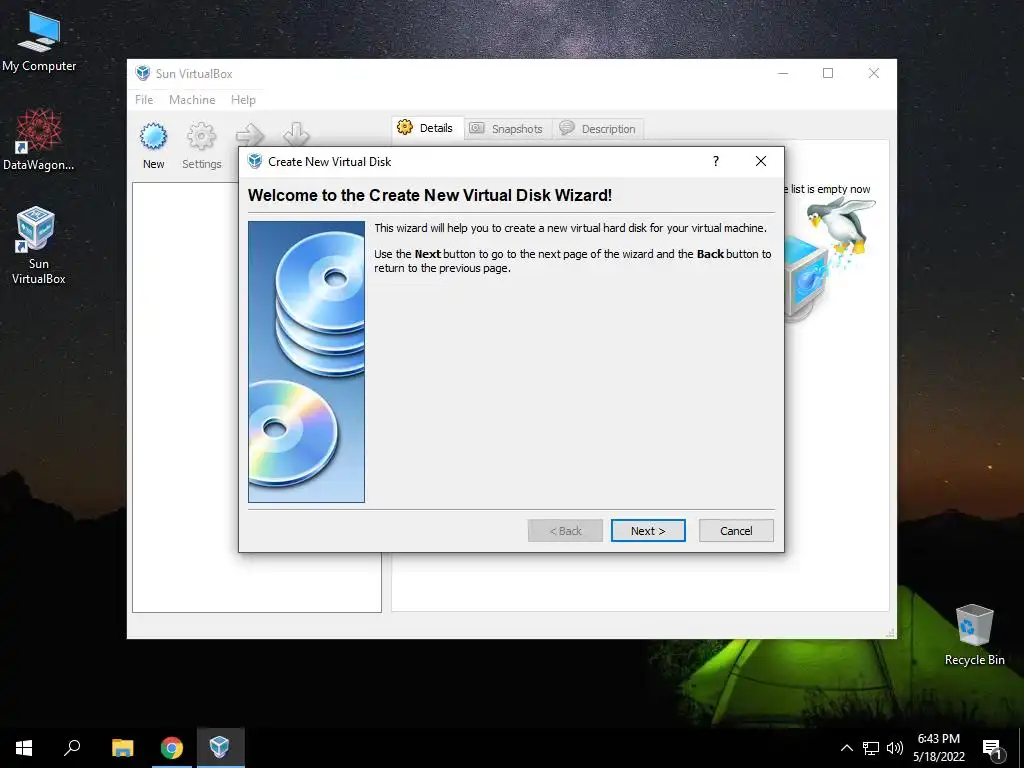This screenshot has width=1024, height=768.
Task: Open the Windows Start menu
Action: click(x=24, y=748)
